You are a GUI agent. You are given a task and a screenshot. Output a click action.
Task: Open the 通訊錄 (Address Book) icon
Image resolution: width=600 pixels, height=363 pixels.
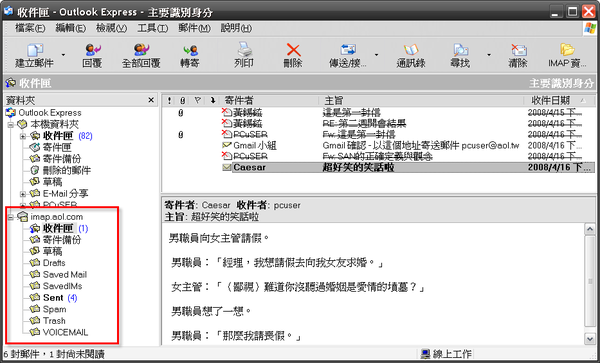point(411,50)
